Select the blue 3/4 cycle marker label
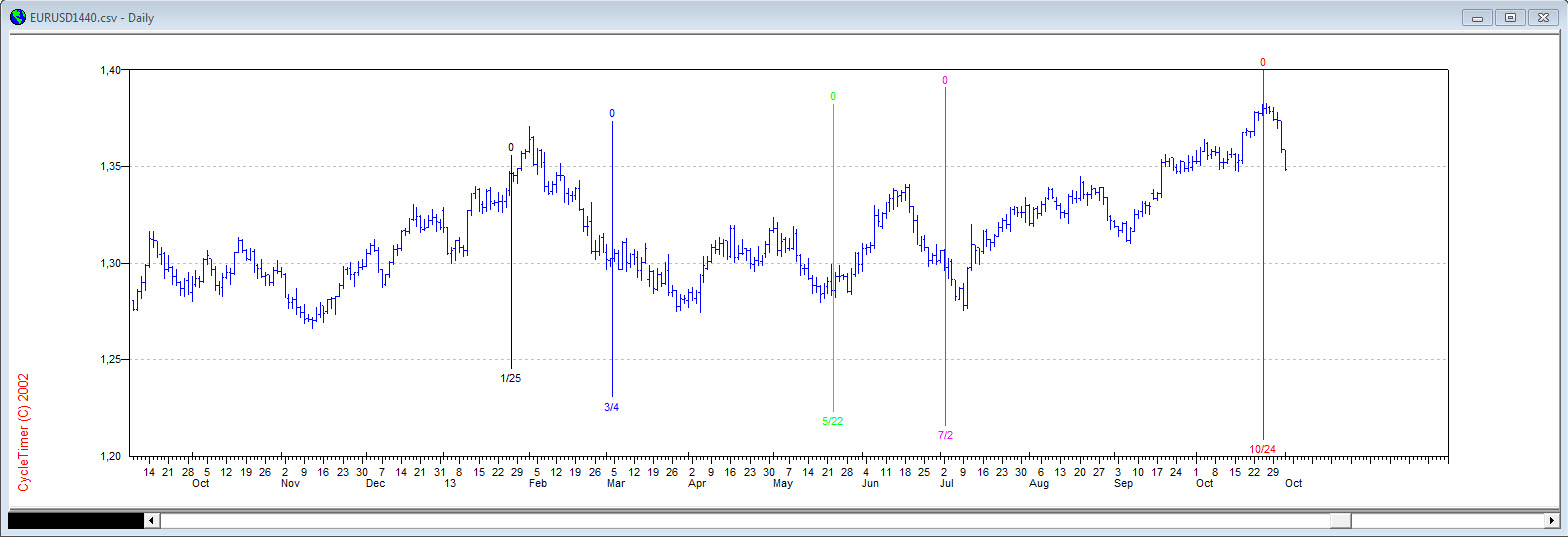The width and height of the screenshot is (1568, 537). (612, 406)
